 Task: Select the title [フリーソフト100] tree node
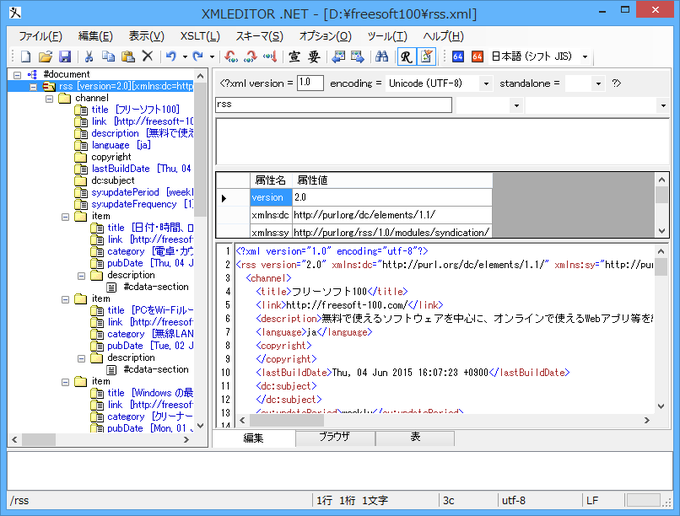click(135, 110)
